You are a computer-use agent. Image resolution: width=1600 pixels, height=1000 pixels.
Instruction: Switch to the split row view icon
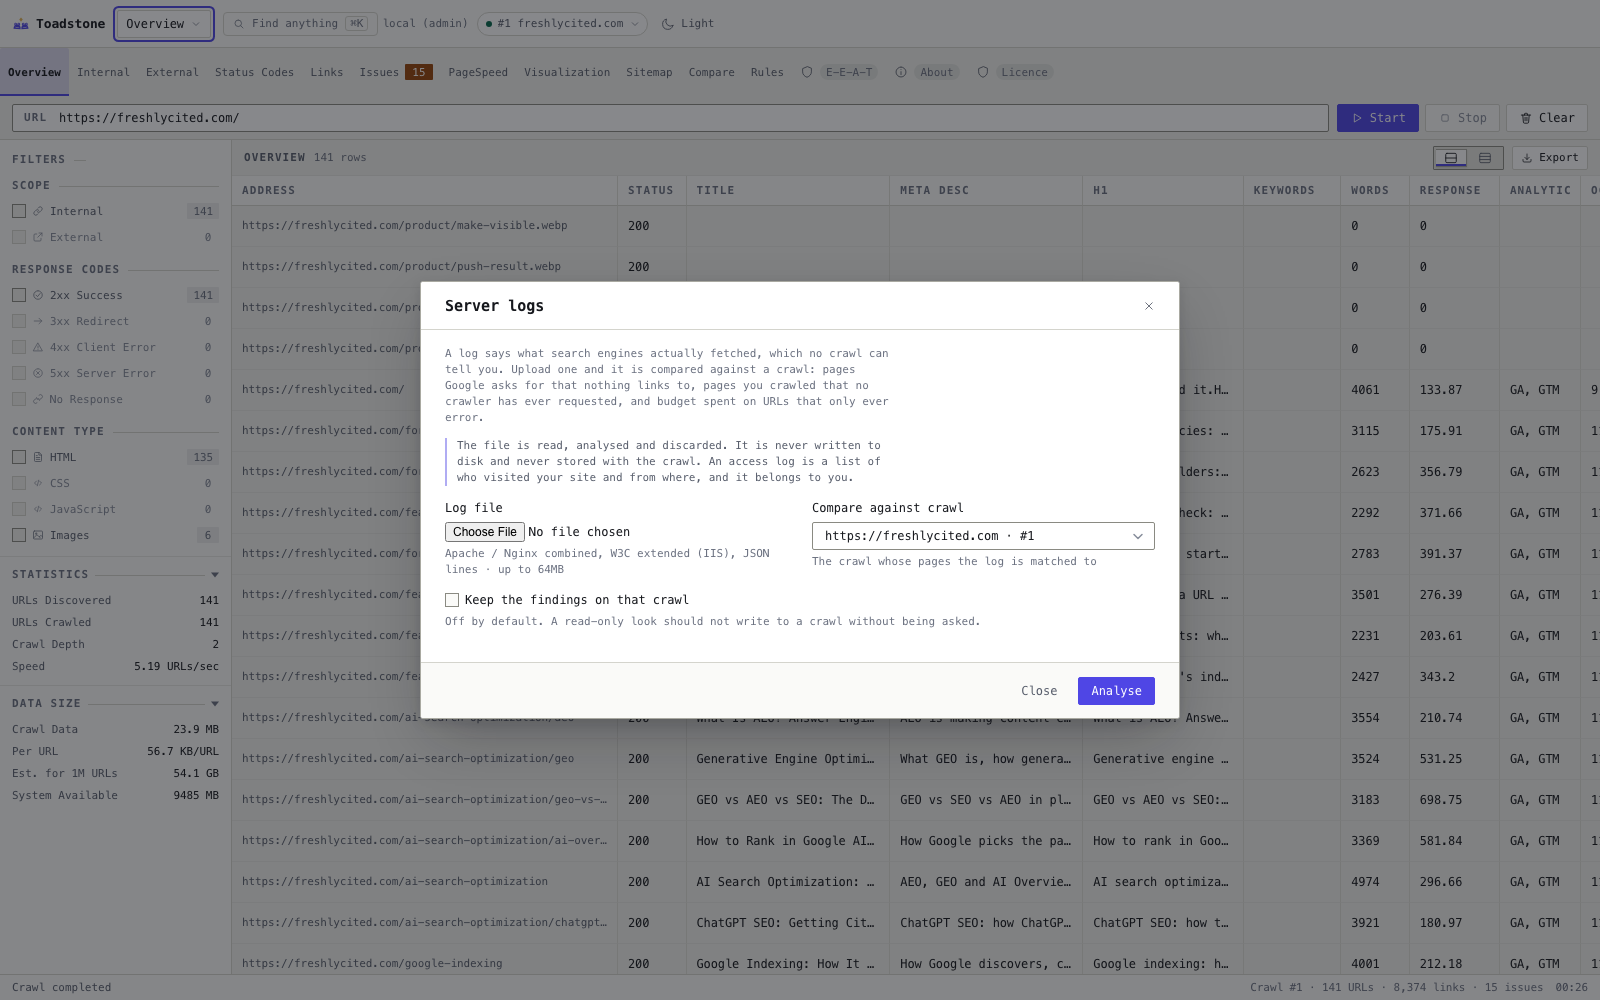pos(1451,158)
